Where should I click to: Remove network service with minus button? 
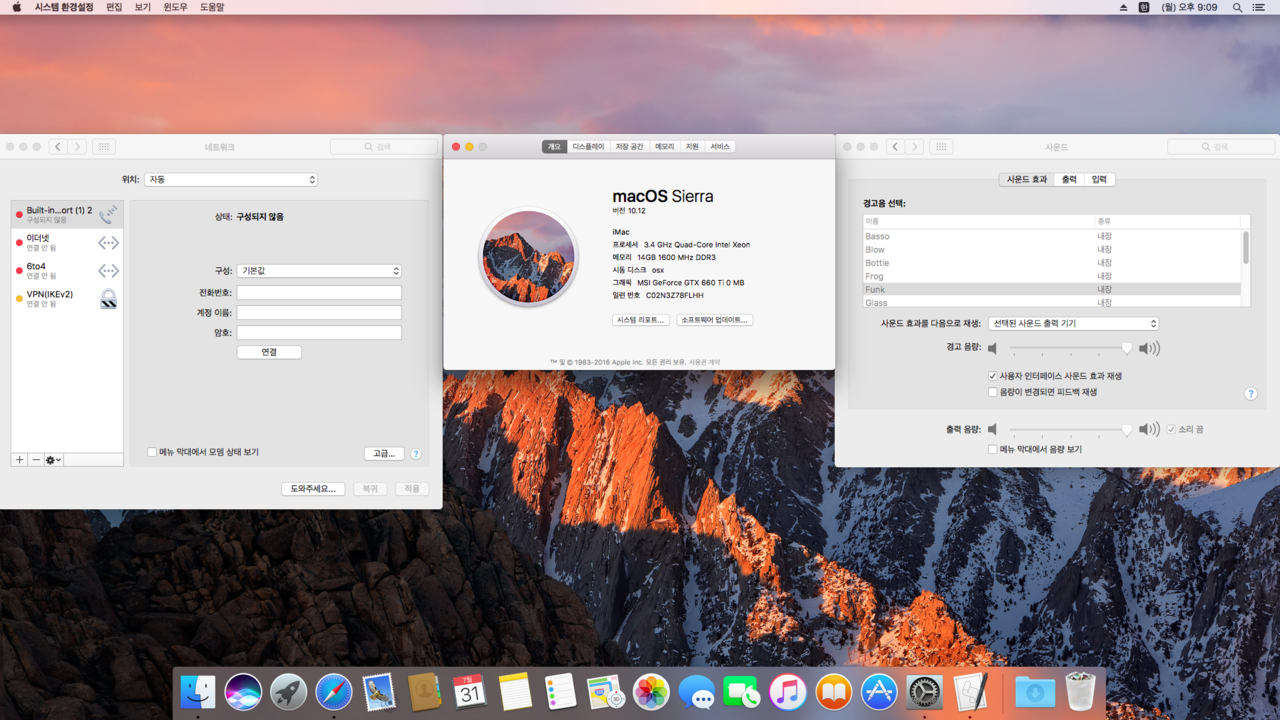coord(36,460)
